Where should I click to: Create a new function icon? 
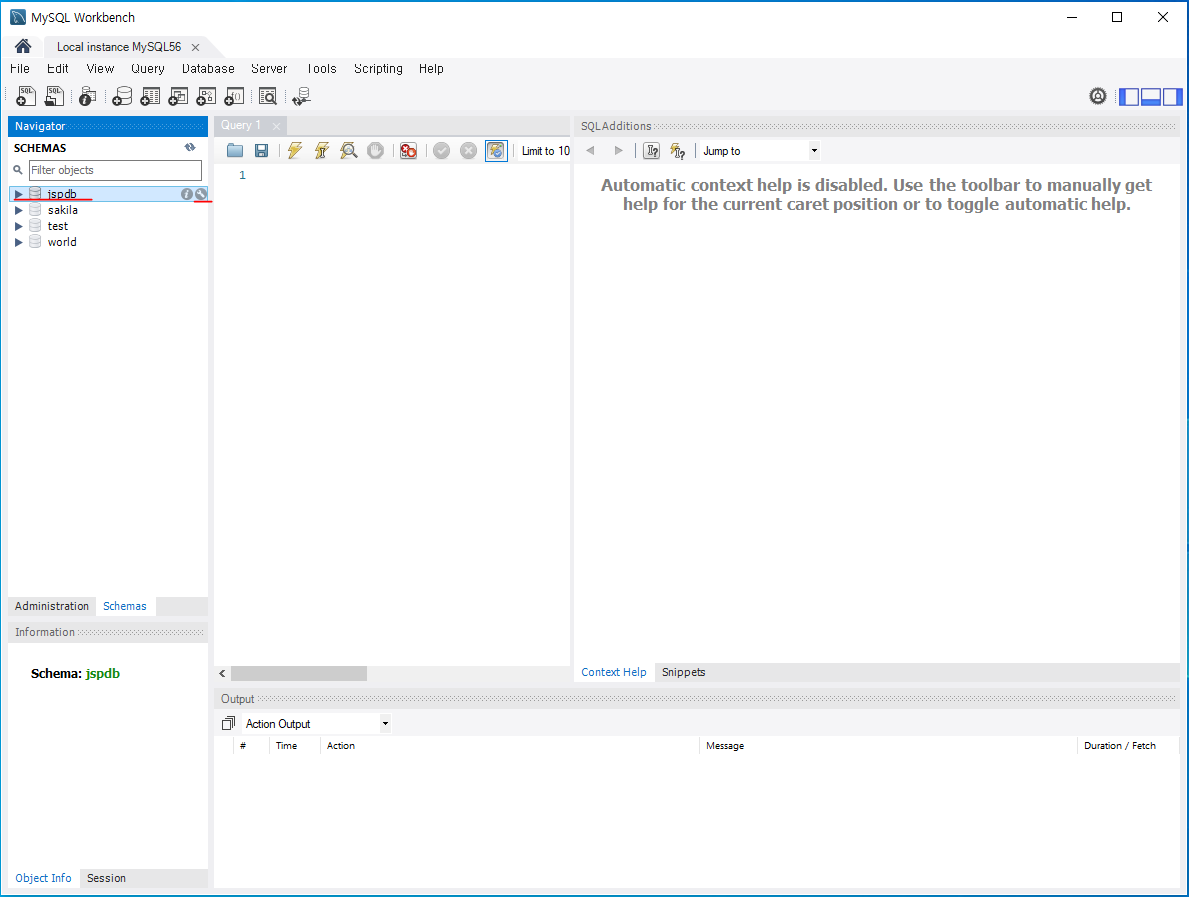(x=234, y=96)
